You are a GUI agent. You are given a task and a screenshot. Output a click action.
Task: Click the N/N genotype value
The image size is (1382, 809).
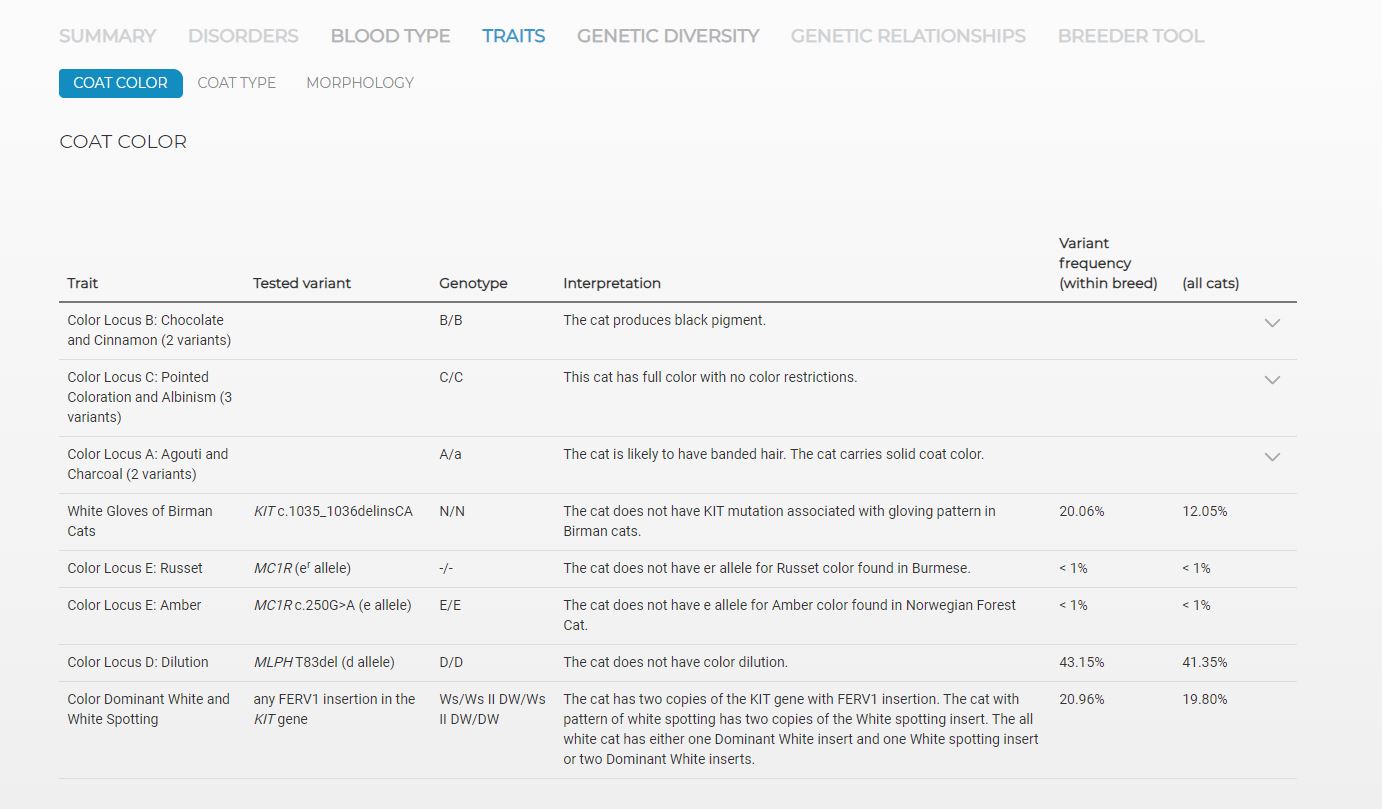tap(452, 511)
